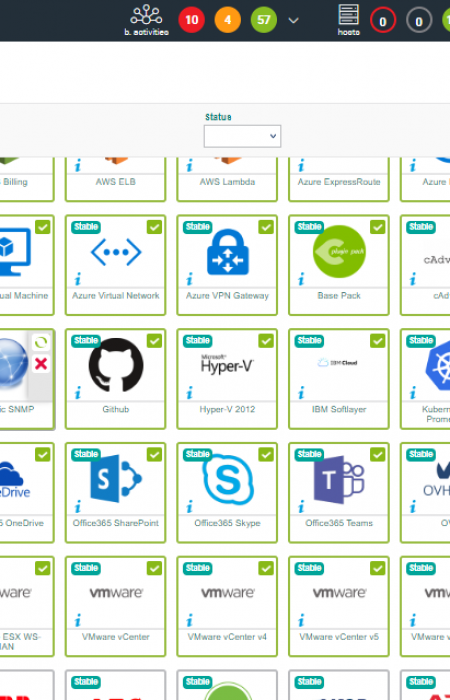This screenshot has height=700, width=450.
Task: Toggle the Github checkmark
Action: coord(154,341)
